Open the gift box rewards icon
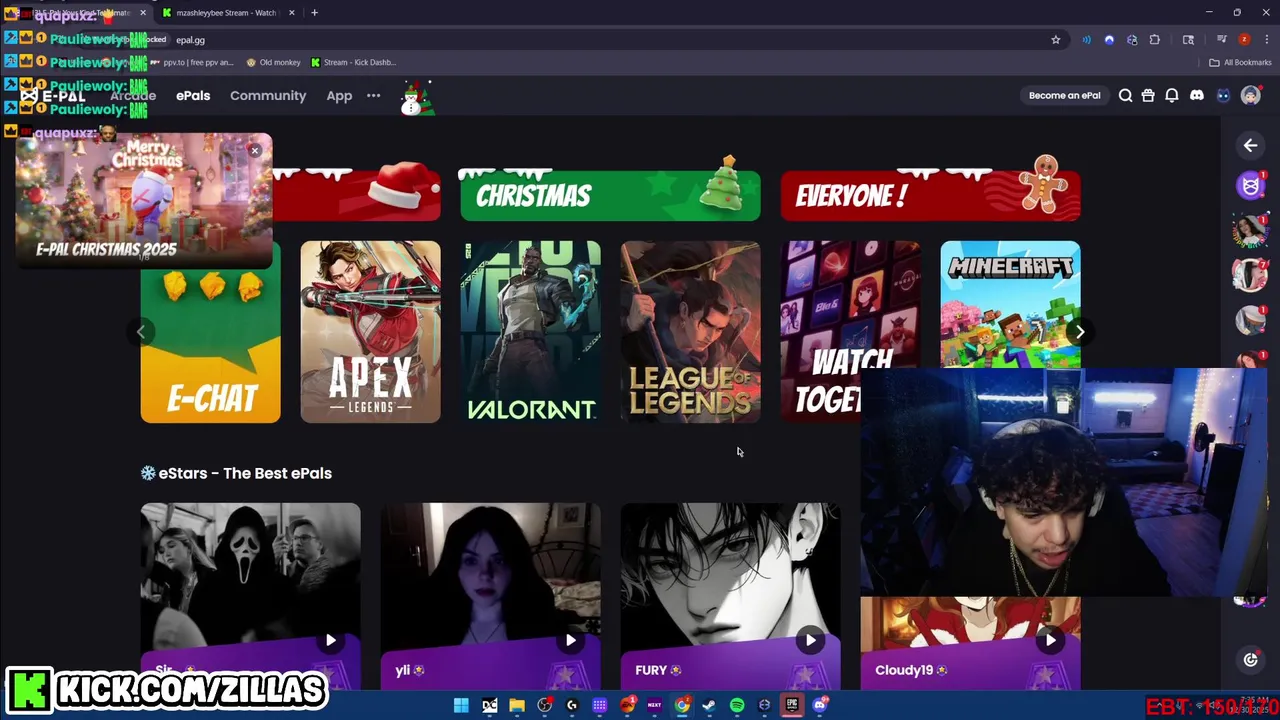Image resolution: width=1280 pixels, height=720 pixels. (1148, 96)
